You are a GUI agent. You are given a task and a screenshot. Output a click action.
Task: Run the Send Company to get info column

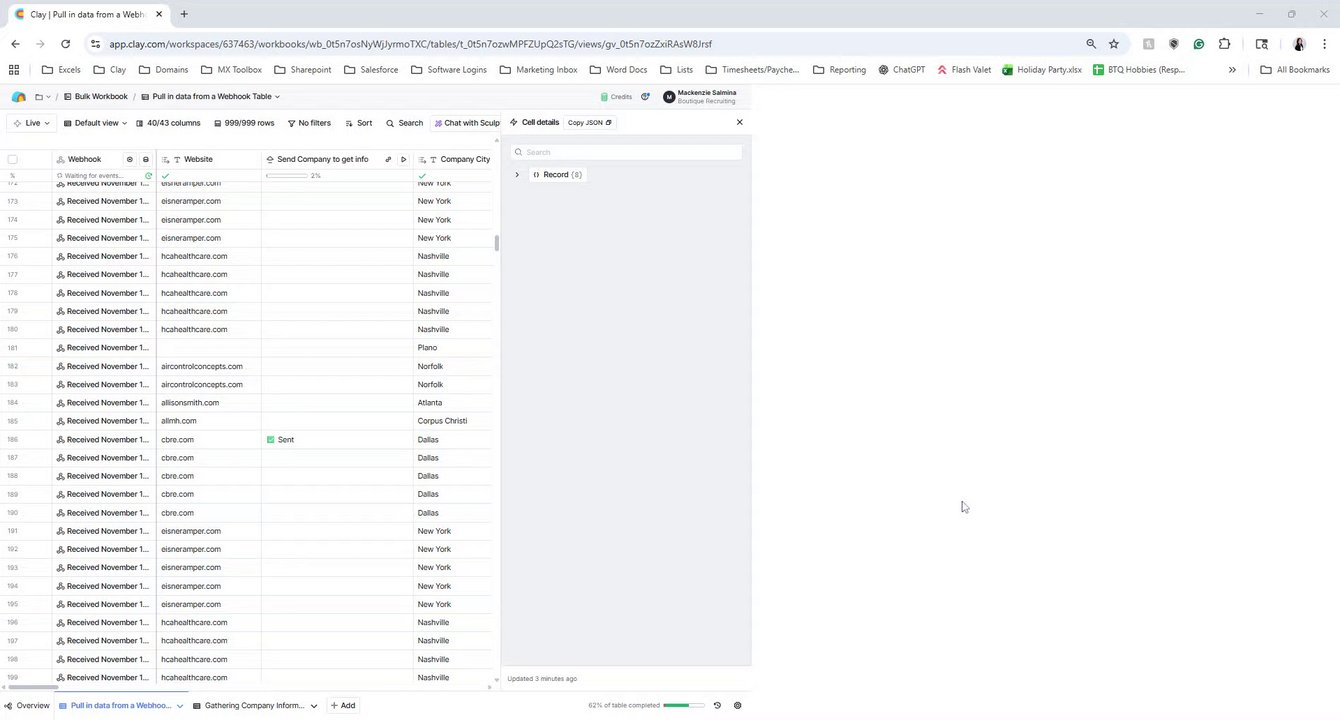point(403,159)
